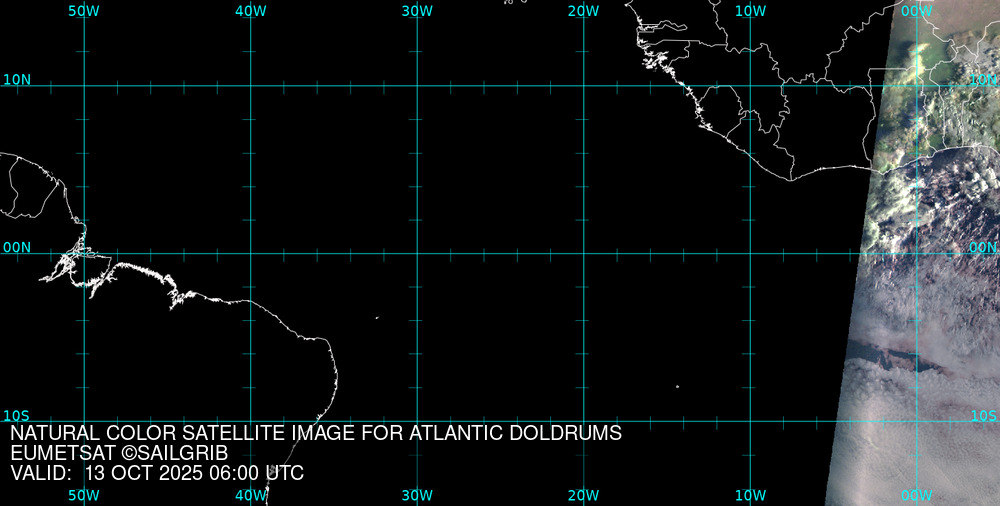Click the grid intersection of equator and 20W

tap(583, 253)
